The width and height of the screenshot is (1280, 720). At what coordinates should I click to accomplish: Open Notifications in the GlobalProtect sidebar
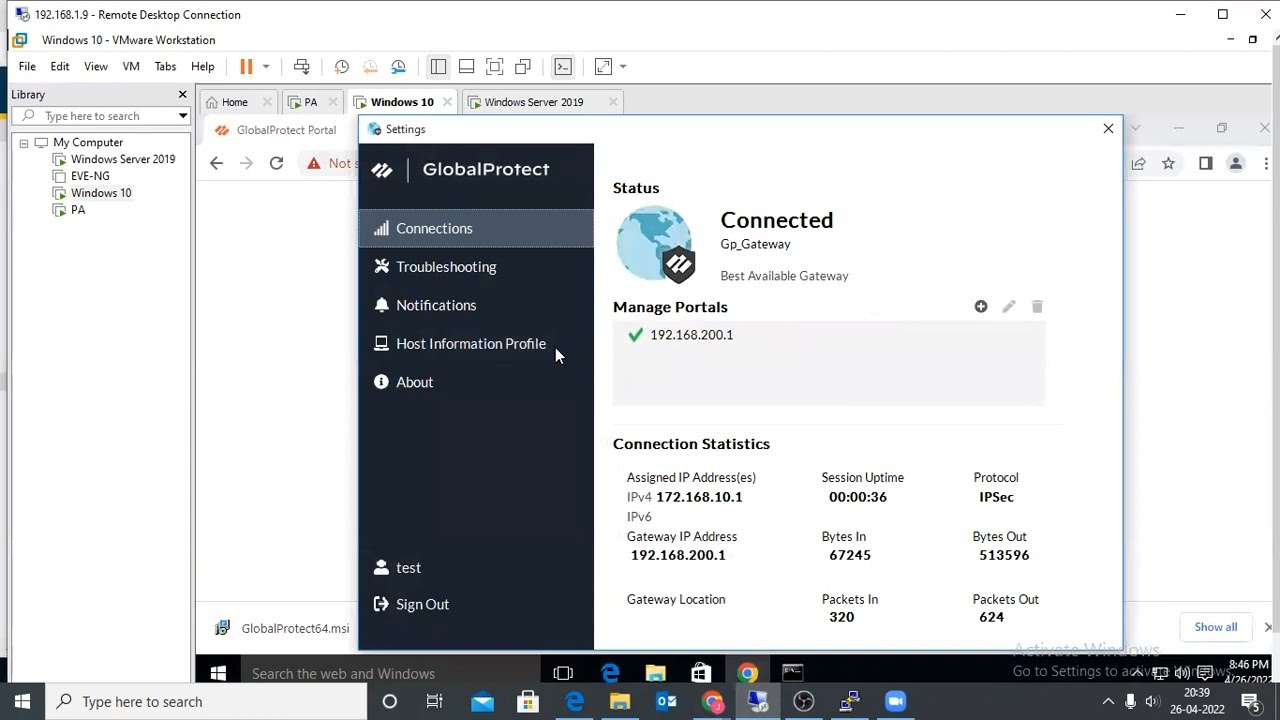(476, 305)
